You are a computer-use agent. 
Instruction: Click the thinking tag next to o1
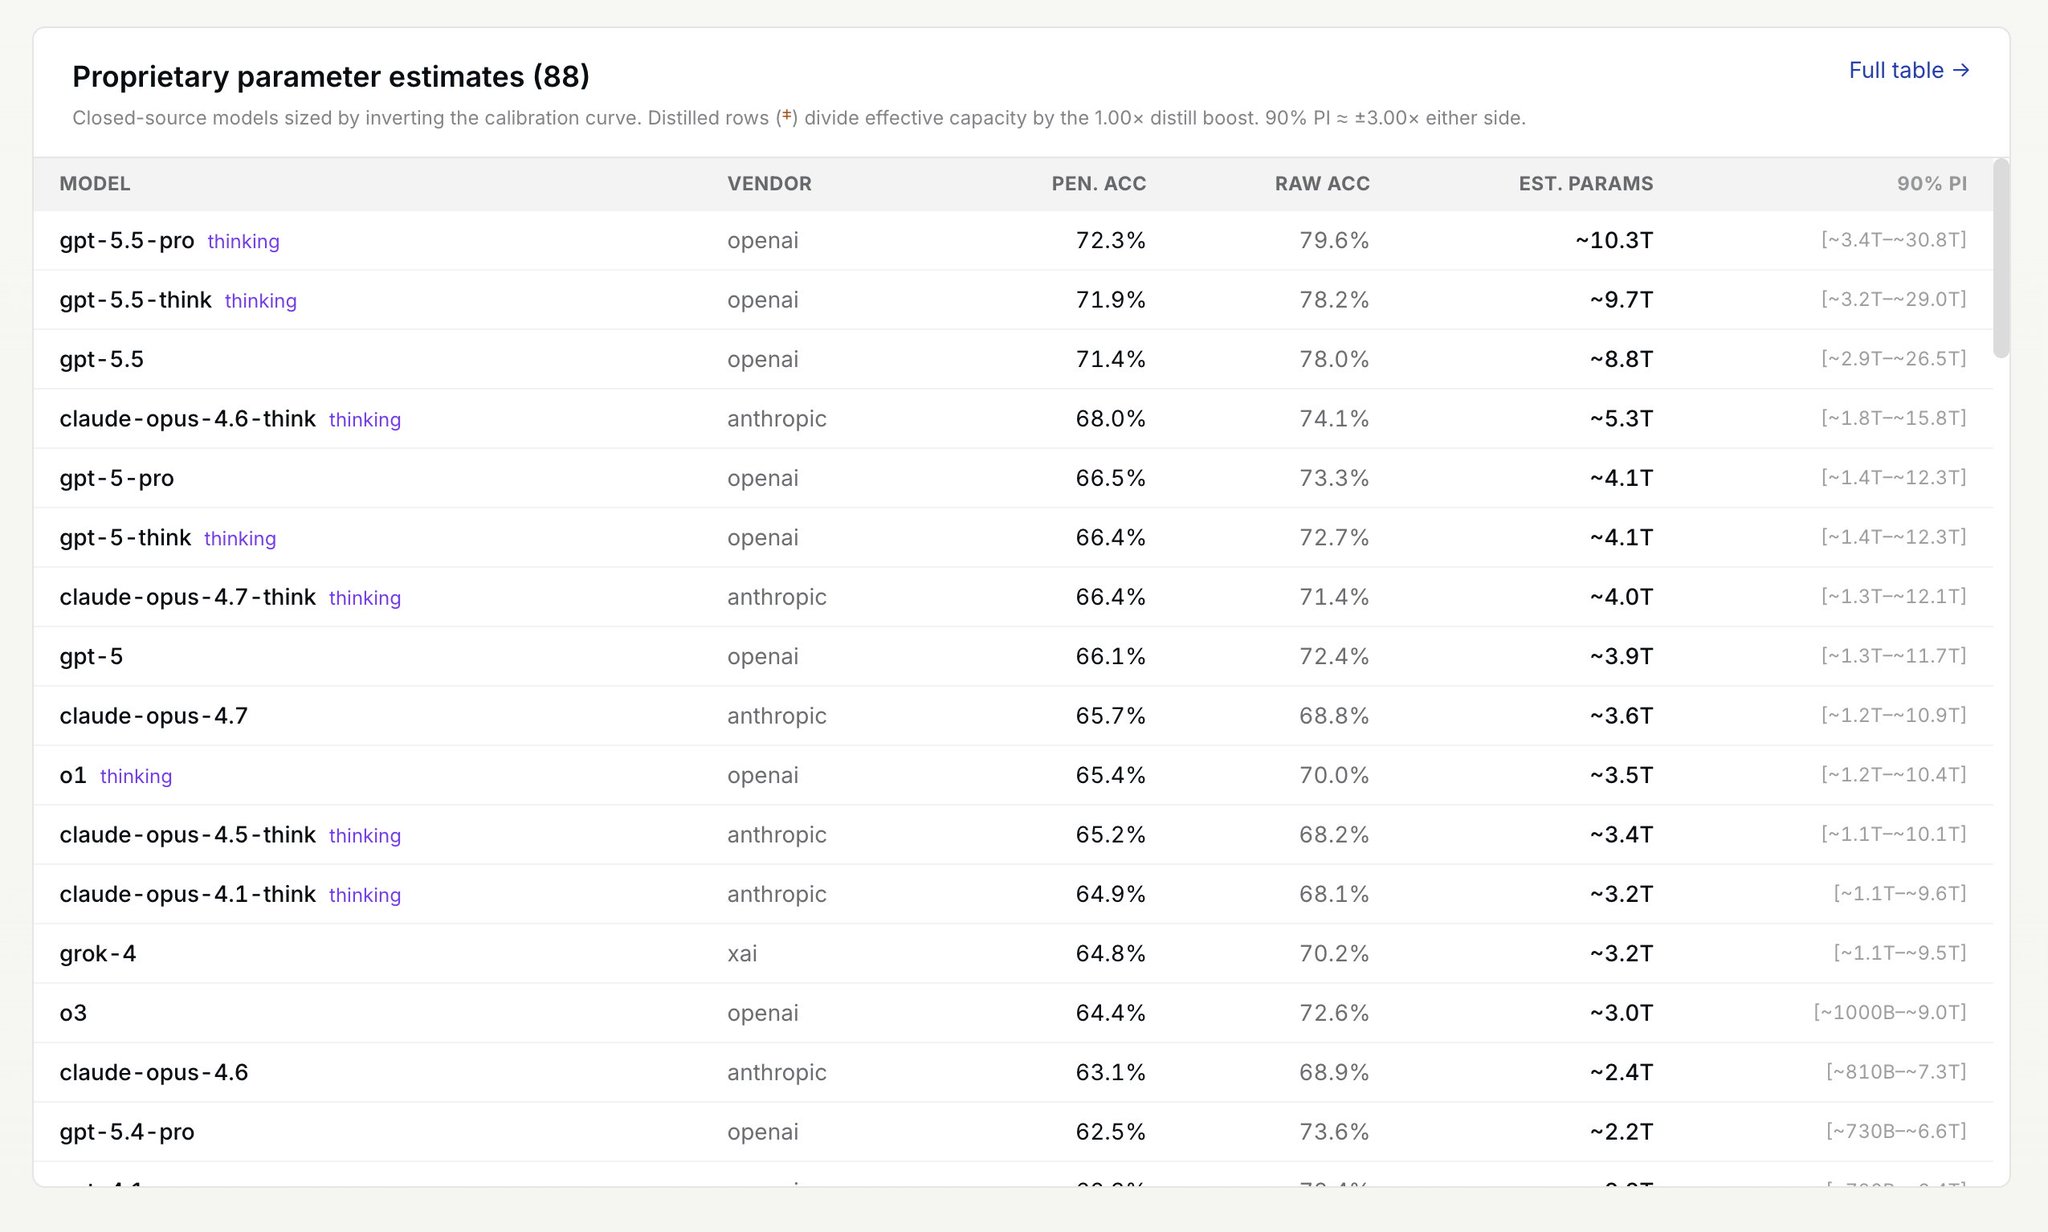coord(136,776)
